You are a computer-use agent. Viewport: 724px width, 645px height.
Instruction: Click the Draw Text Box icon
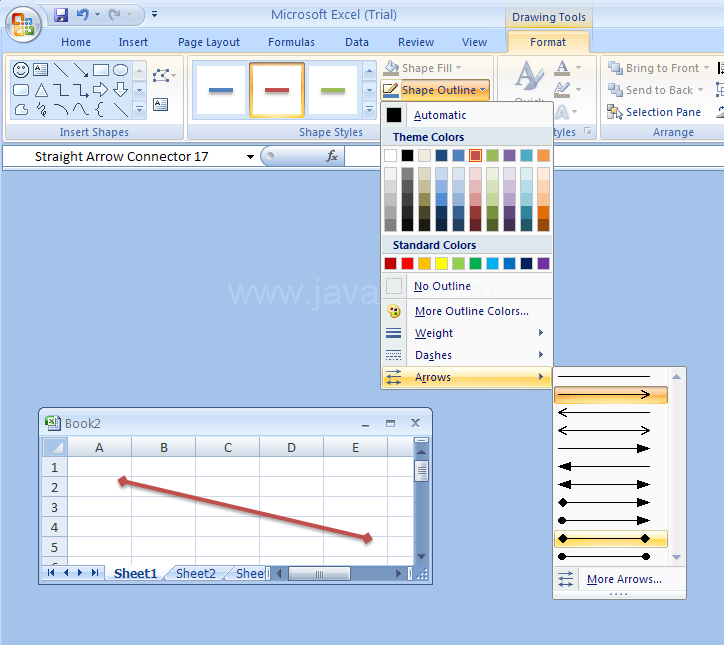(160, 104)
